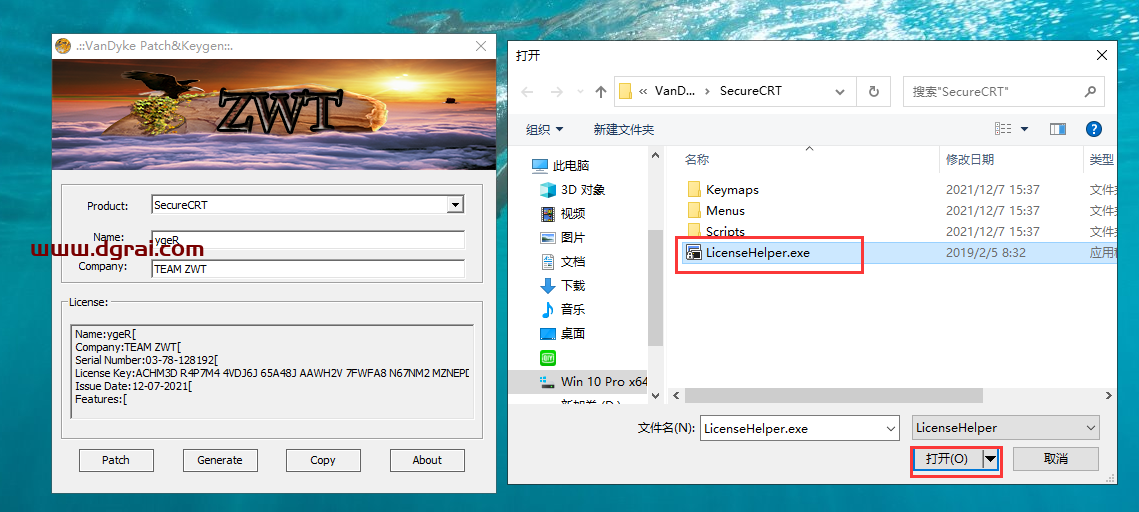
Task: Close the 打开 dialog
Action: (1102, 55)
